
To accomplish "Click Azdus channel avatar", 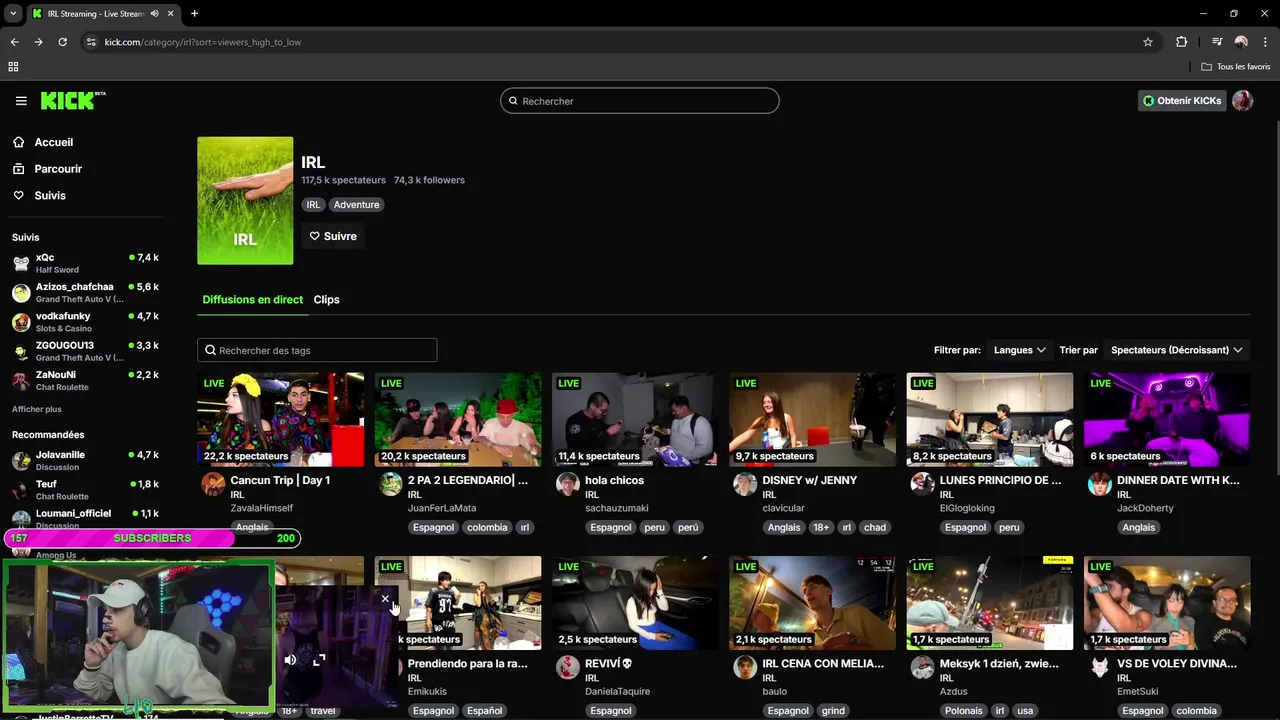I will [922, 668].
